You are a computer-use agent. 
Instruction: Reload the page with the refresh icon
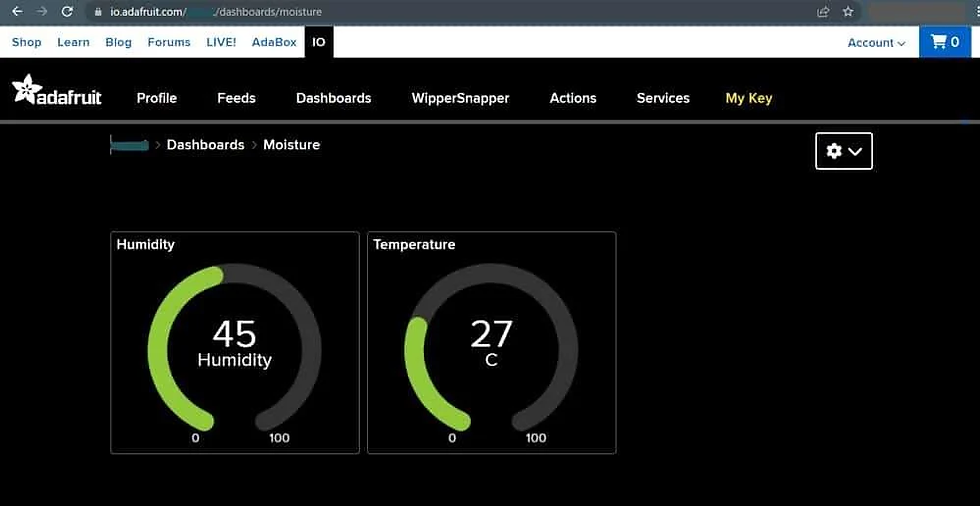[68, 11]
